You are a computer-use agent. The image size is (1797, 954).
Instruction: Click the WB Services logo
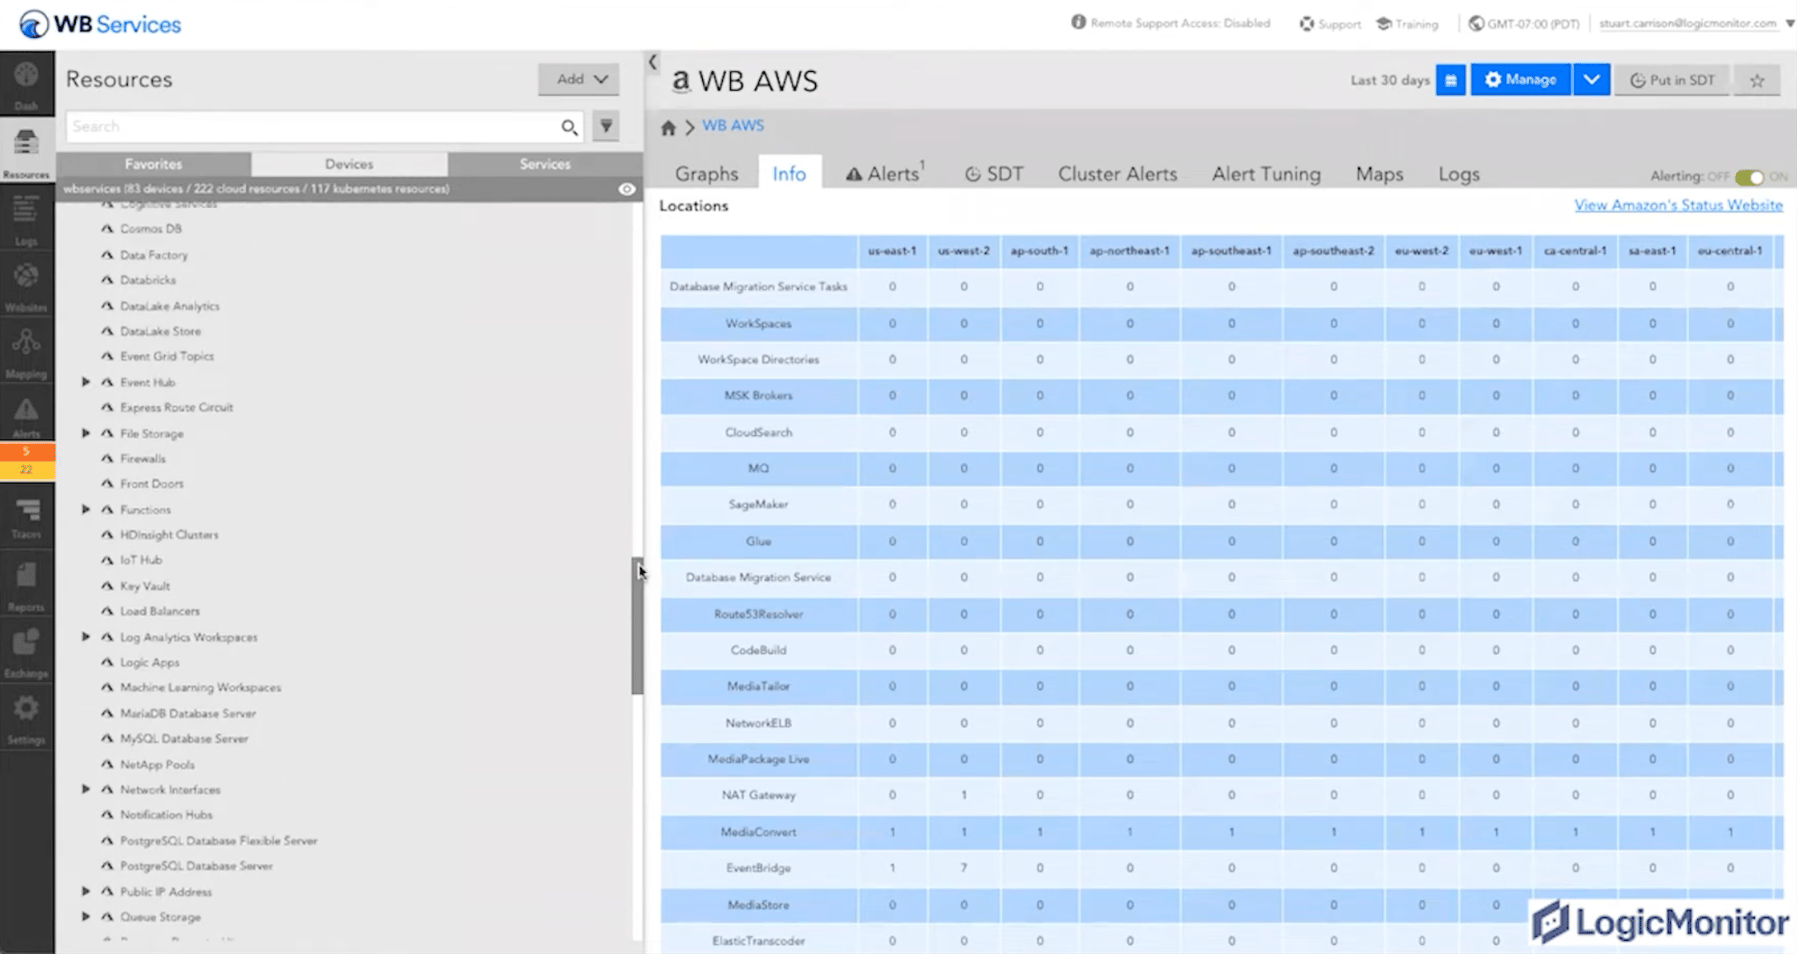pyautogui.click(x=100, y=24)
